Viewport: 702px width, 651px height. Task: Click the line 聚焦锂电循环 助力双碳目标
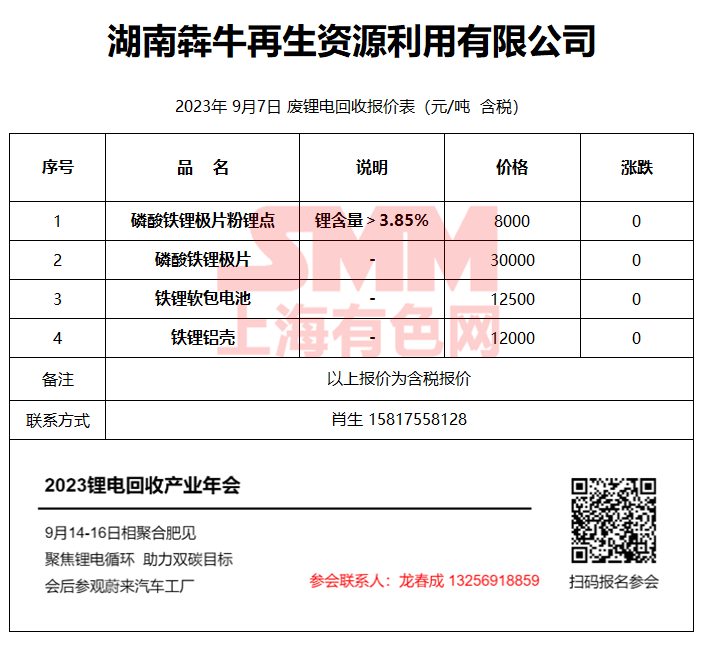(x=139, y=559)
